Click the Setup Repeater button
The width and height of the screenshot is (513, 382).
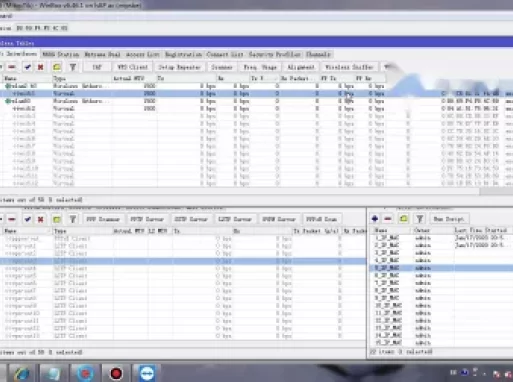coord(179,67)
